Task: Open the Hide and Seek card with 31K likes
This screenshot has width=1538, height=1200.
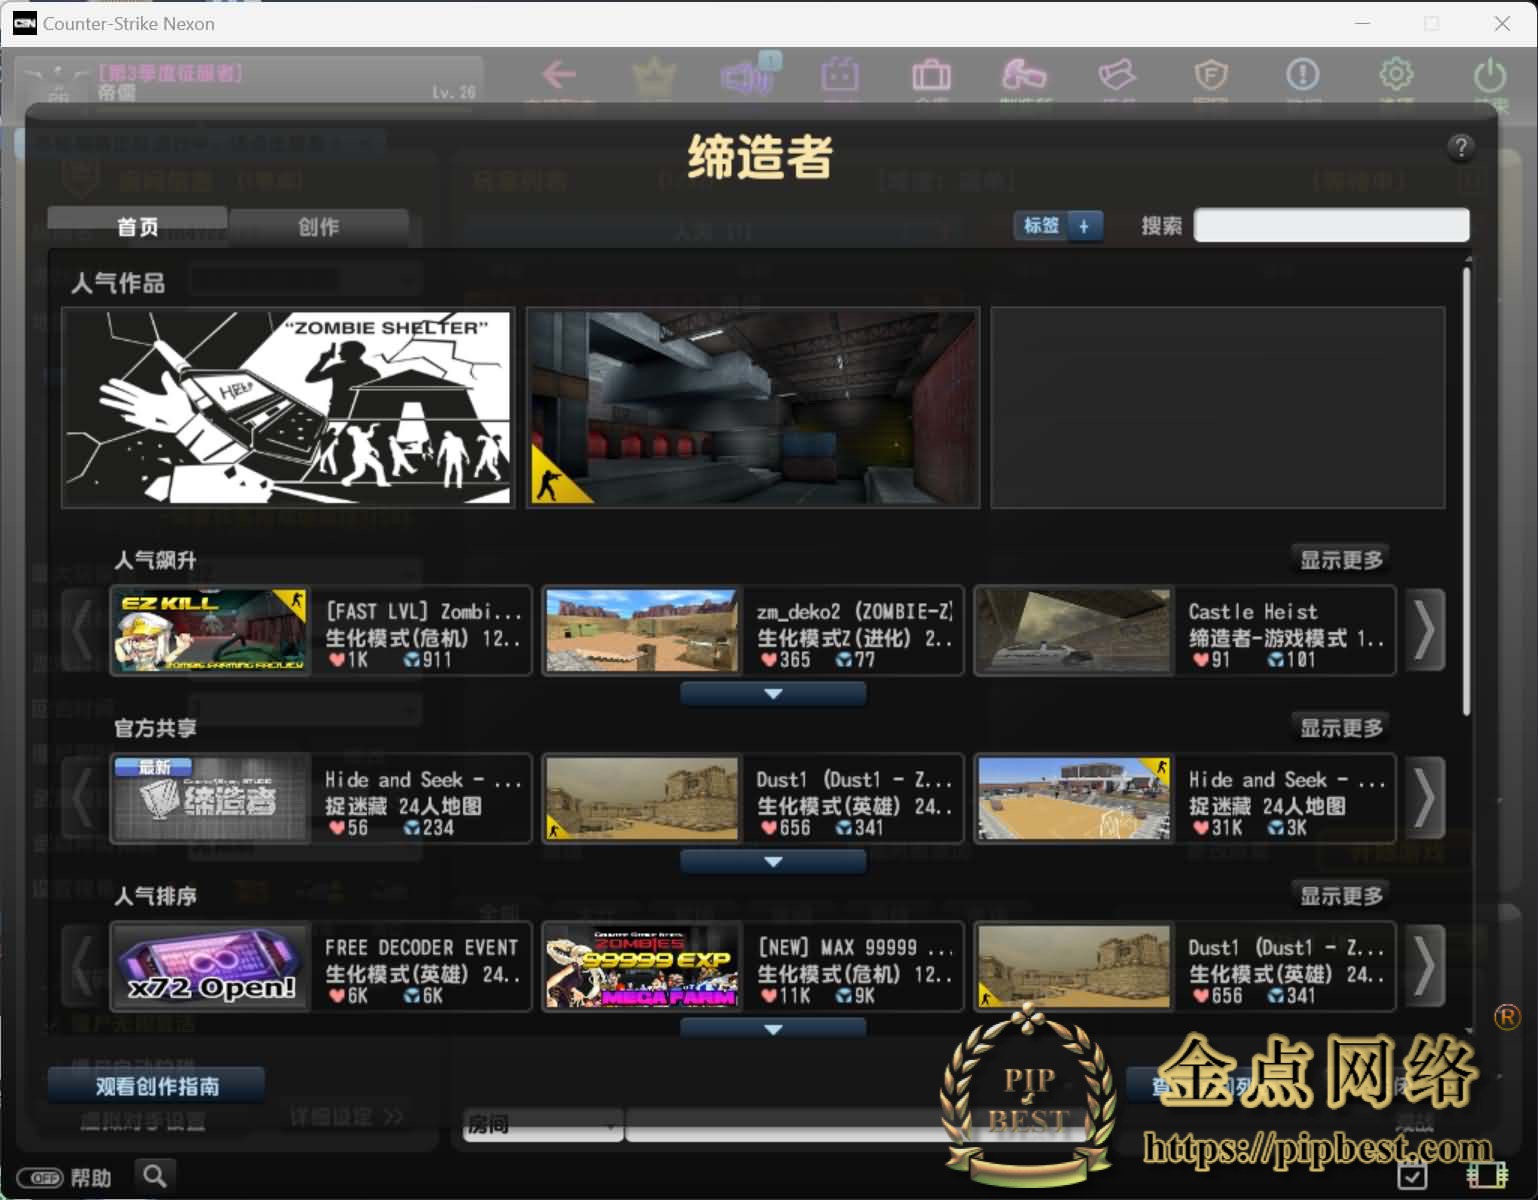Action: pyautogui.click(x=1185, y=799)
